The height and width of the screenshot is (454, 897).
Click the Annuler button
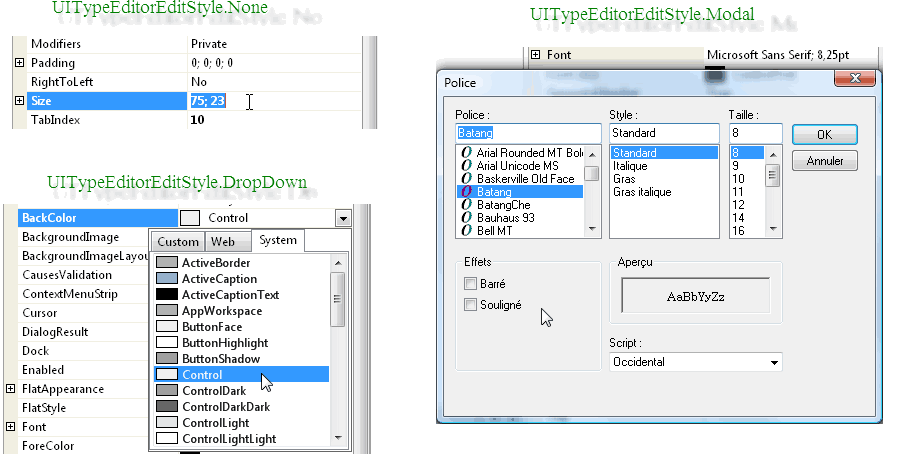(x=824, y=160)
